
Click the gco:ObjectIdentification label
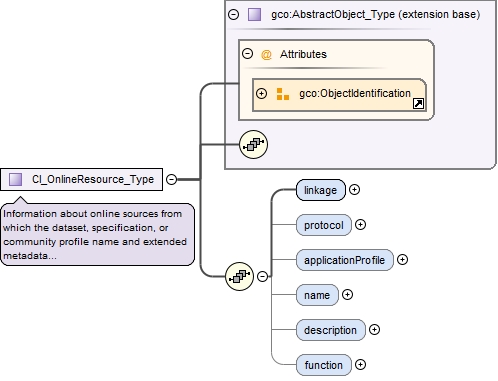pos(355,93)
